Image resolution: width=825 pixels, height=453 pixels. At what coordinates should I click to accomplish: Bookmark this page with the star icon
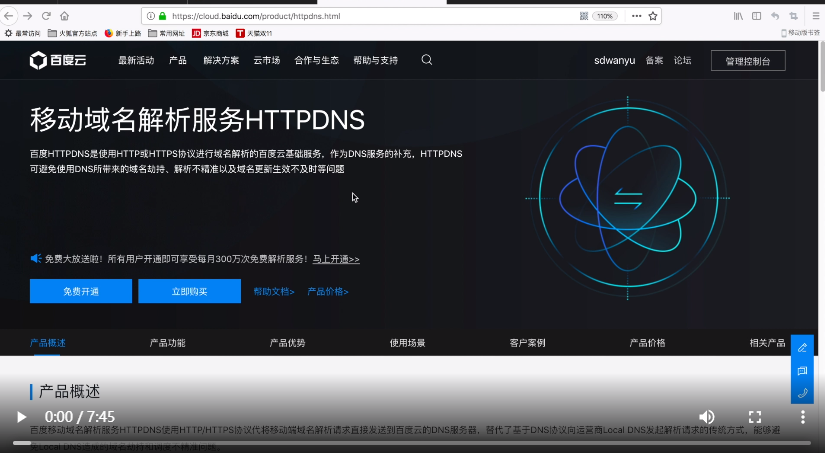(x=653, y=16)
